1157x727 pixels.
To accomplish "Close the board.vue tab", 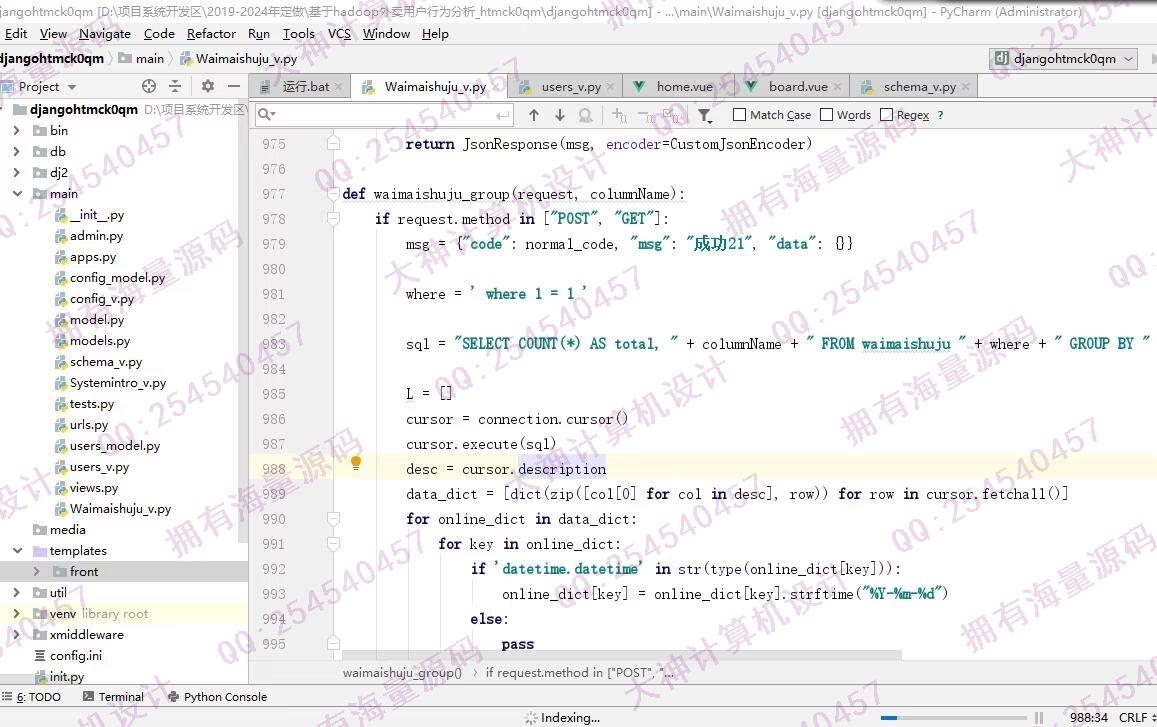I will (837, 87).
